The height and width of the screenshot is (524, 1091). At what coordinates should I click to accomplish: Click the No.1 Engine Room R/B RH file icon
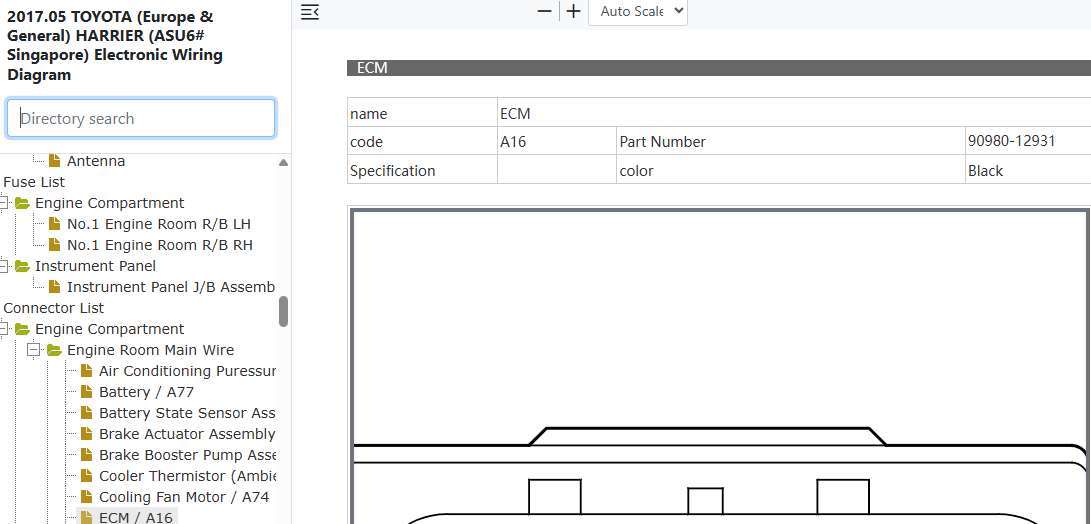point(54,245)
